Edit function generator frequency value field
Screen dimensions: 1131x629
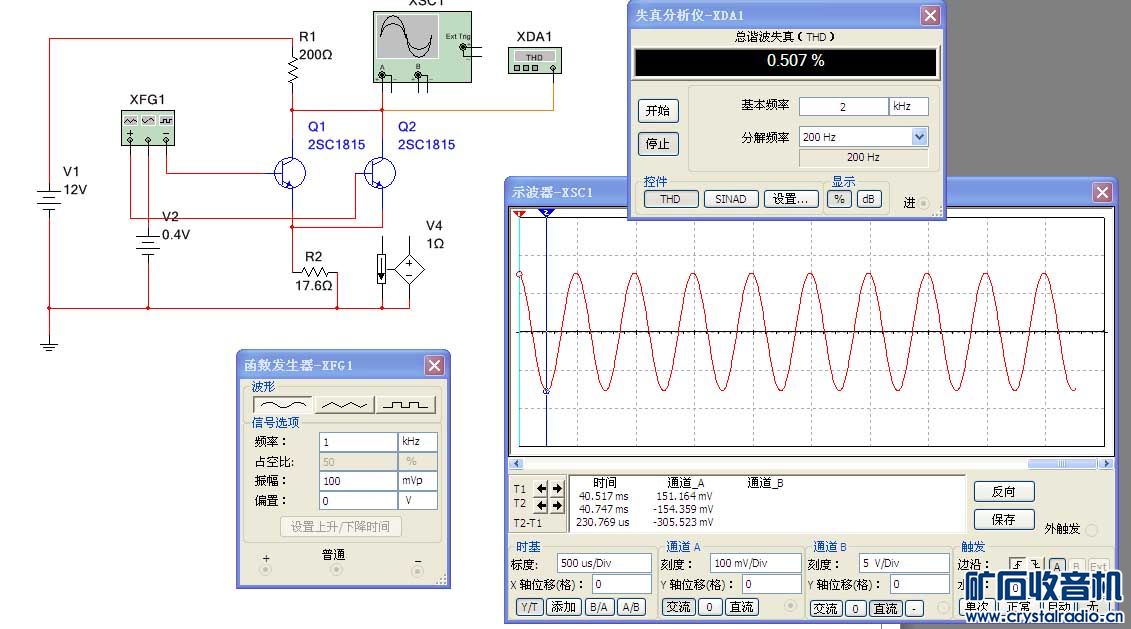click(x=358, y=441)
